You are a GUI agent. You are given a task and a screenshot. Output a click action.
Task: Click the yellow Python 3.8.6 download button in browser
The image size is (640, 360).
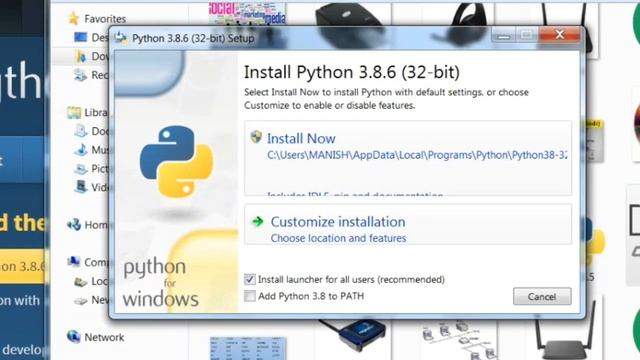[x=22, y=267]
